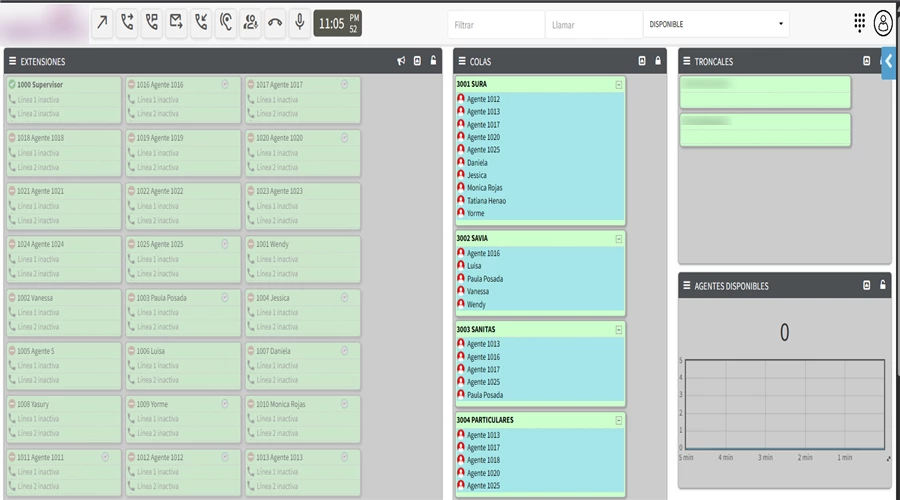The height and width of the screenshot is (500, 900).
Task: Click the megaphone icon in Extensiones header
Action: click(401, 61)
